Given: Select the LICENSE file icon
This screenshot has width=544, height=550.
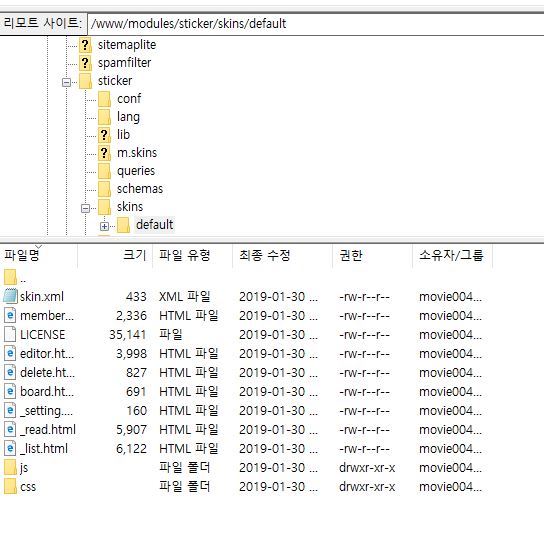Looking at the screenshot, I should coord(10,334).
